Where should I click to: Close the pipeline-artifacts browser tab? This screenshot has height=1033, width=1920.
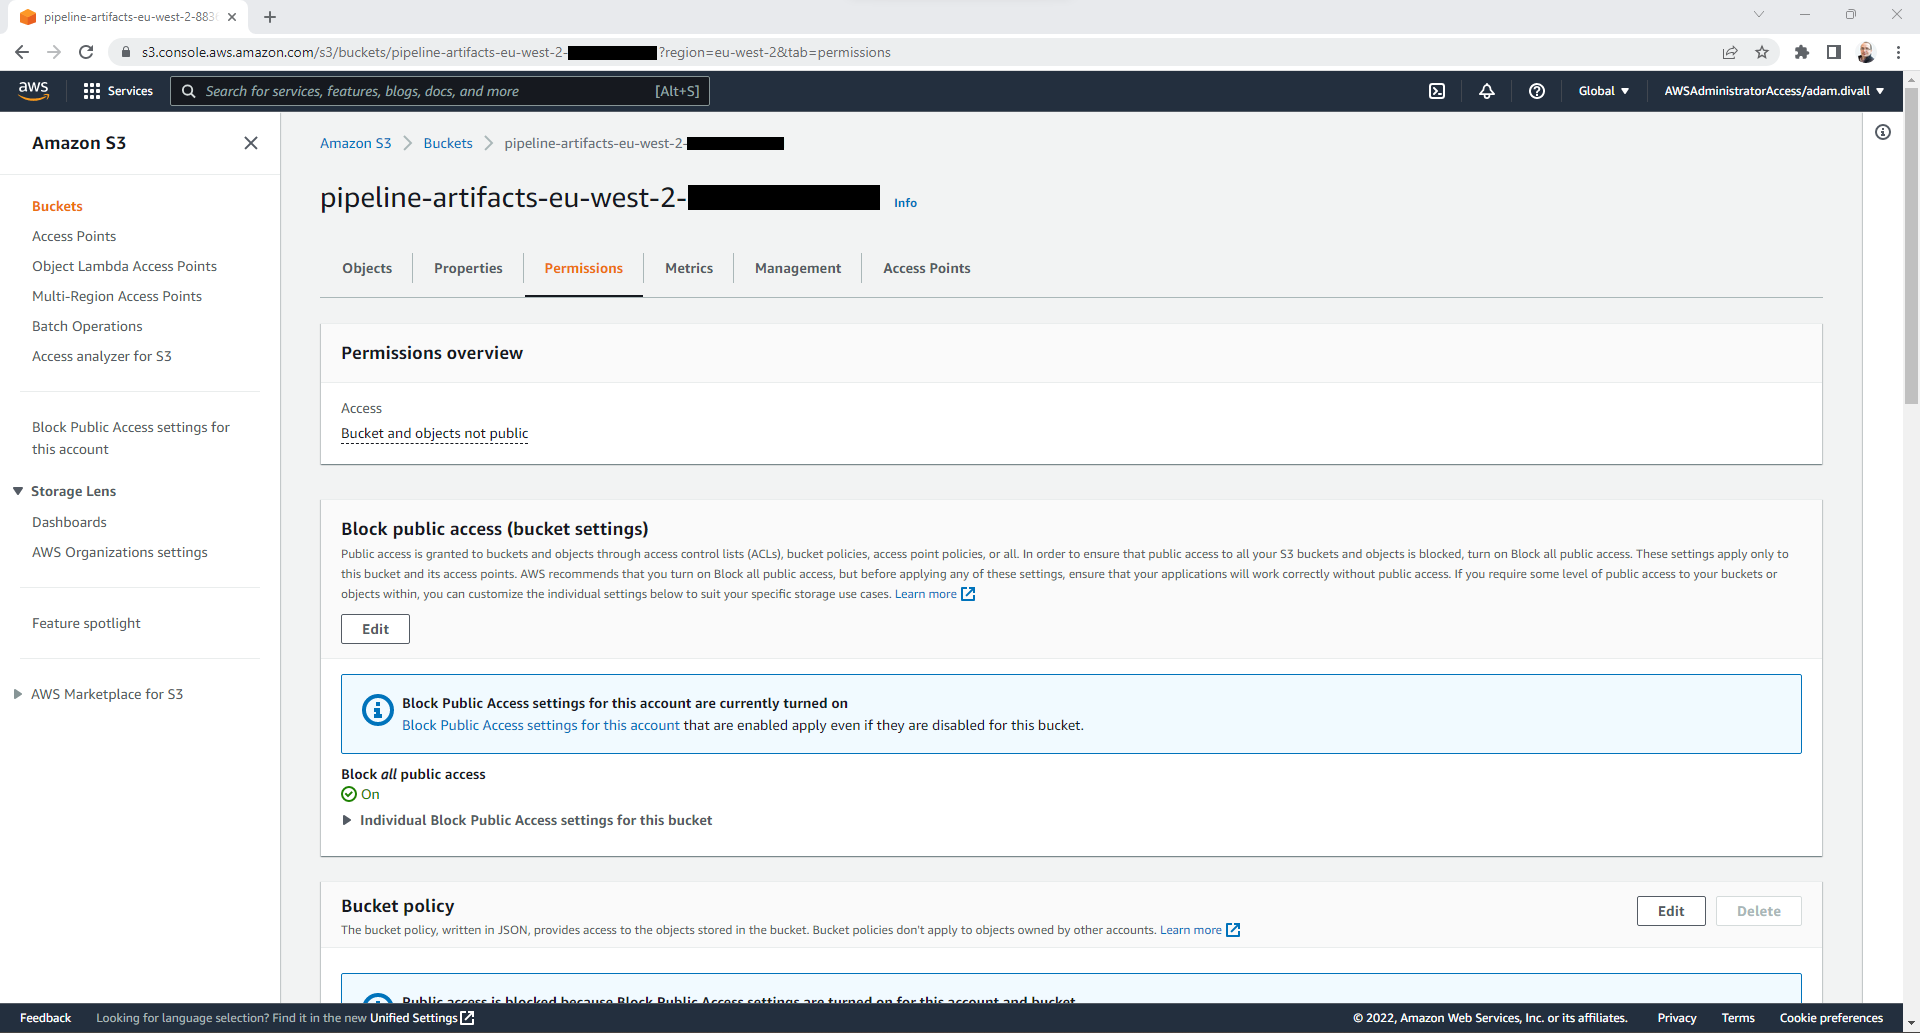(x=232, y=17)
